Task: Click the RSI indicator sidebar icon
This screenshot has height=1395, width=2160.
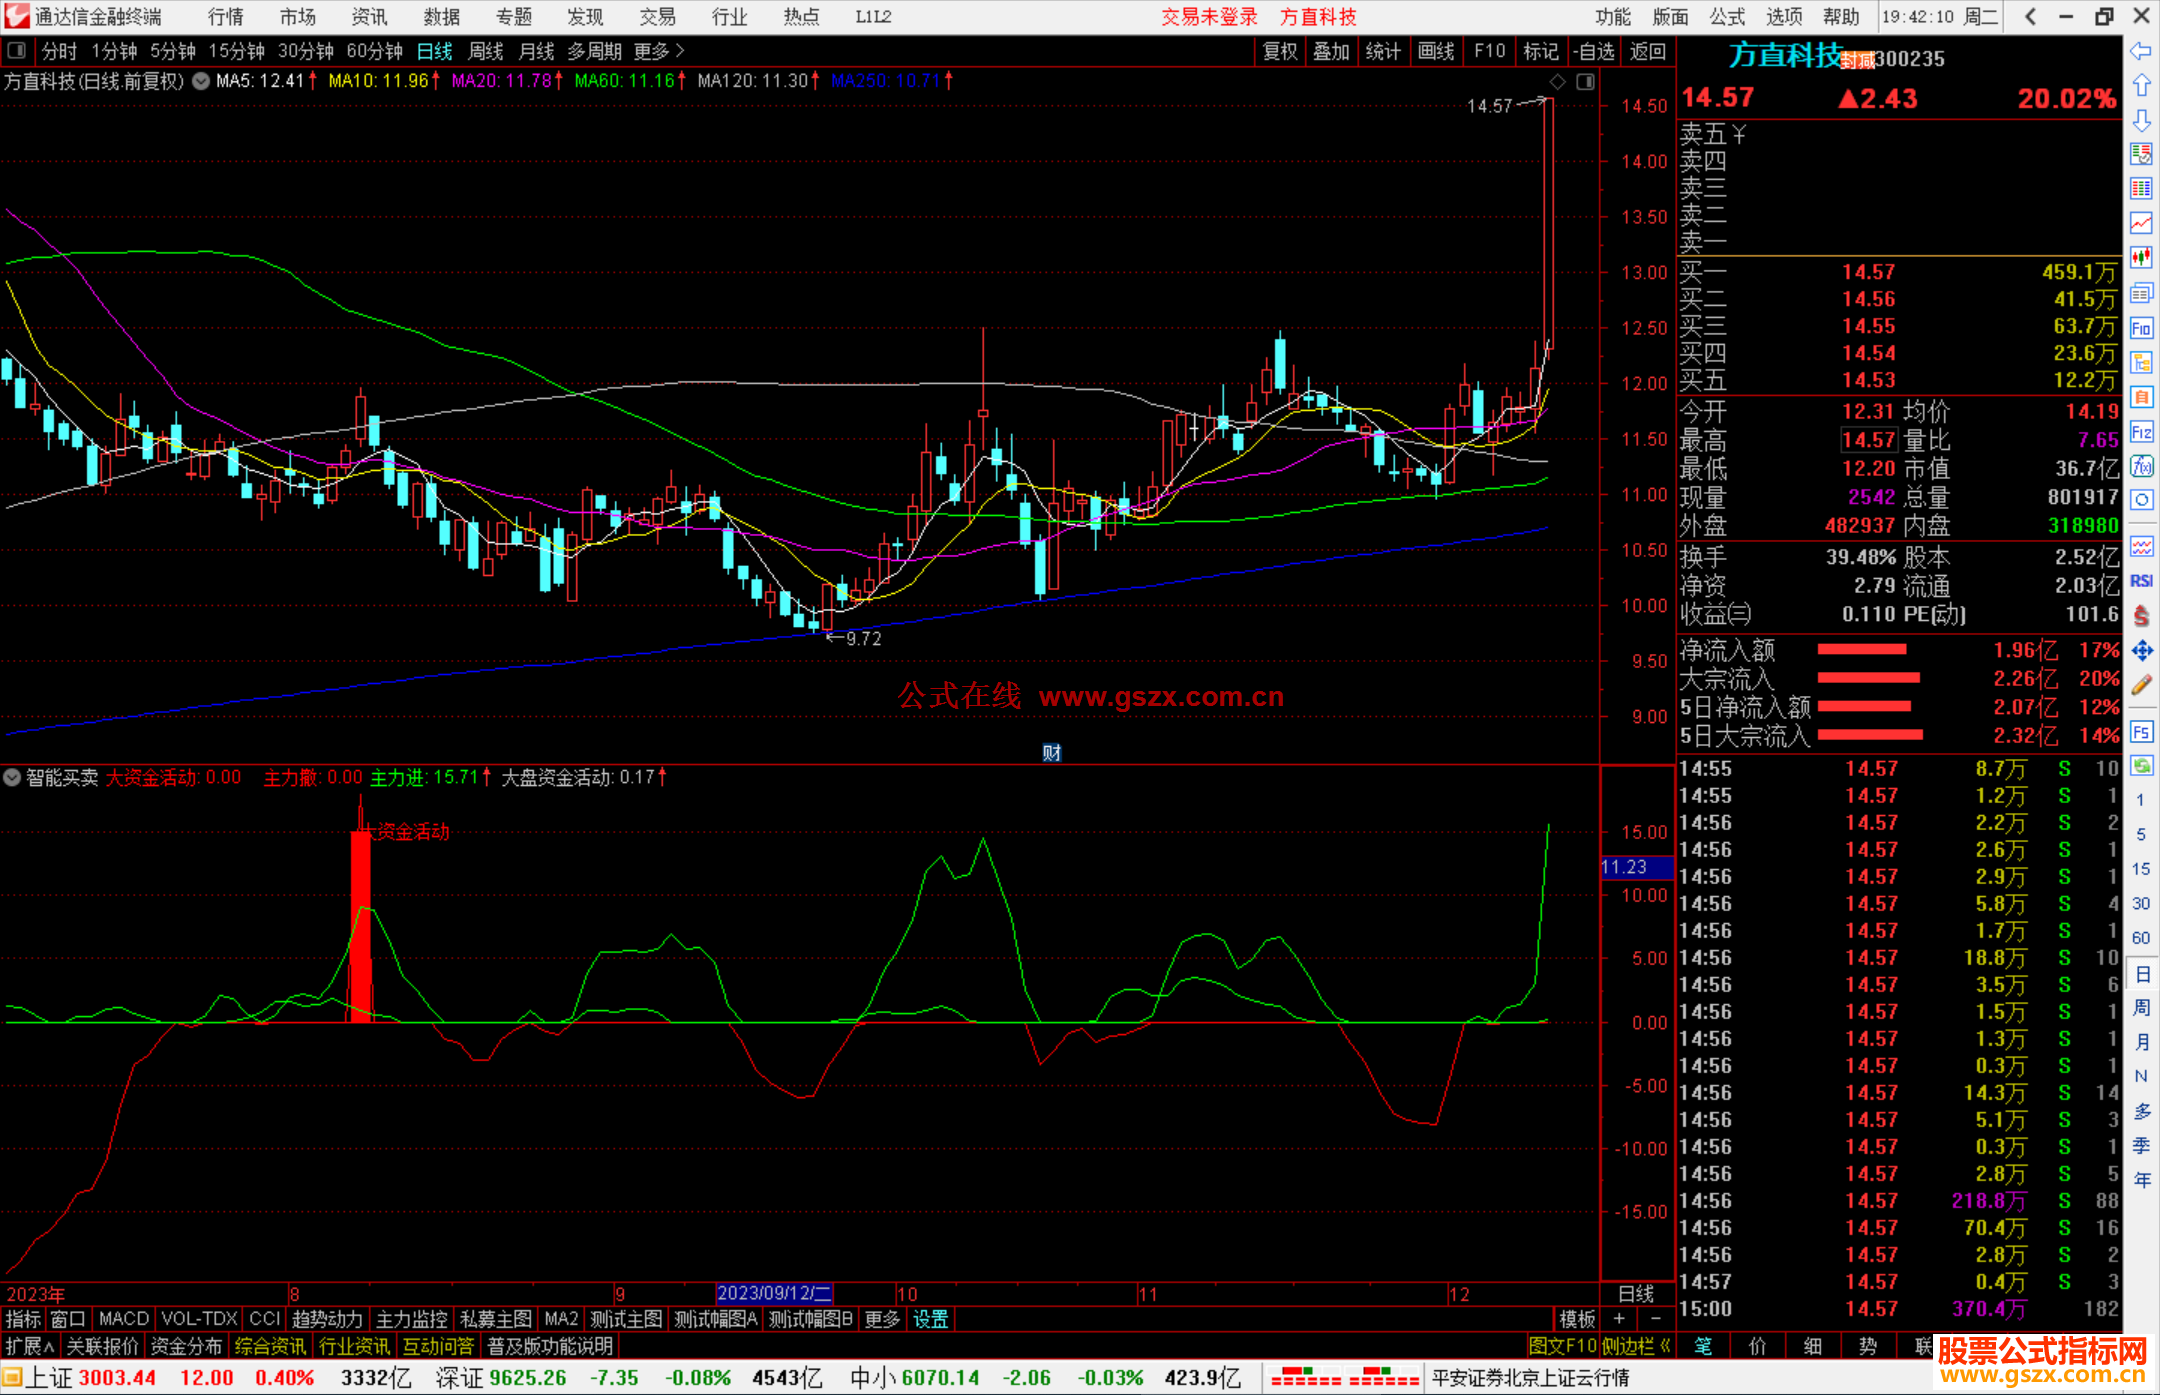Action: [2141, 581]
